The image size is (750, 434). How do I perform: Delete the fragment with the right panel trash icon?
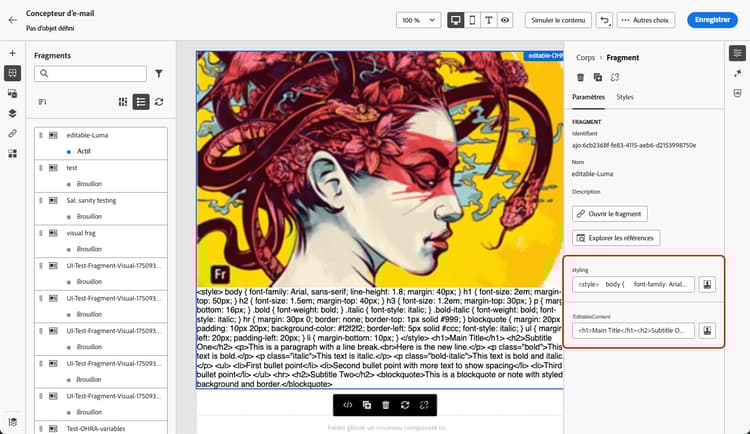(x=580, y=78)
